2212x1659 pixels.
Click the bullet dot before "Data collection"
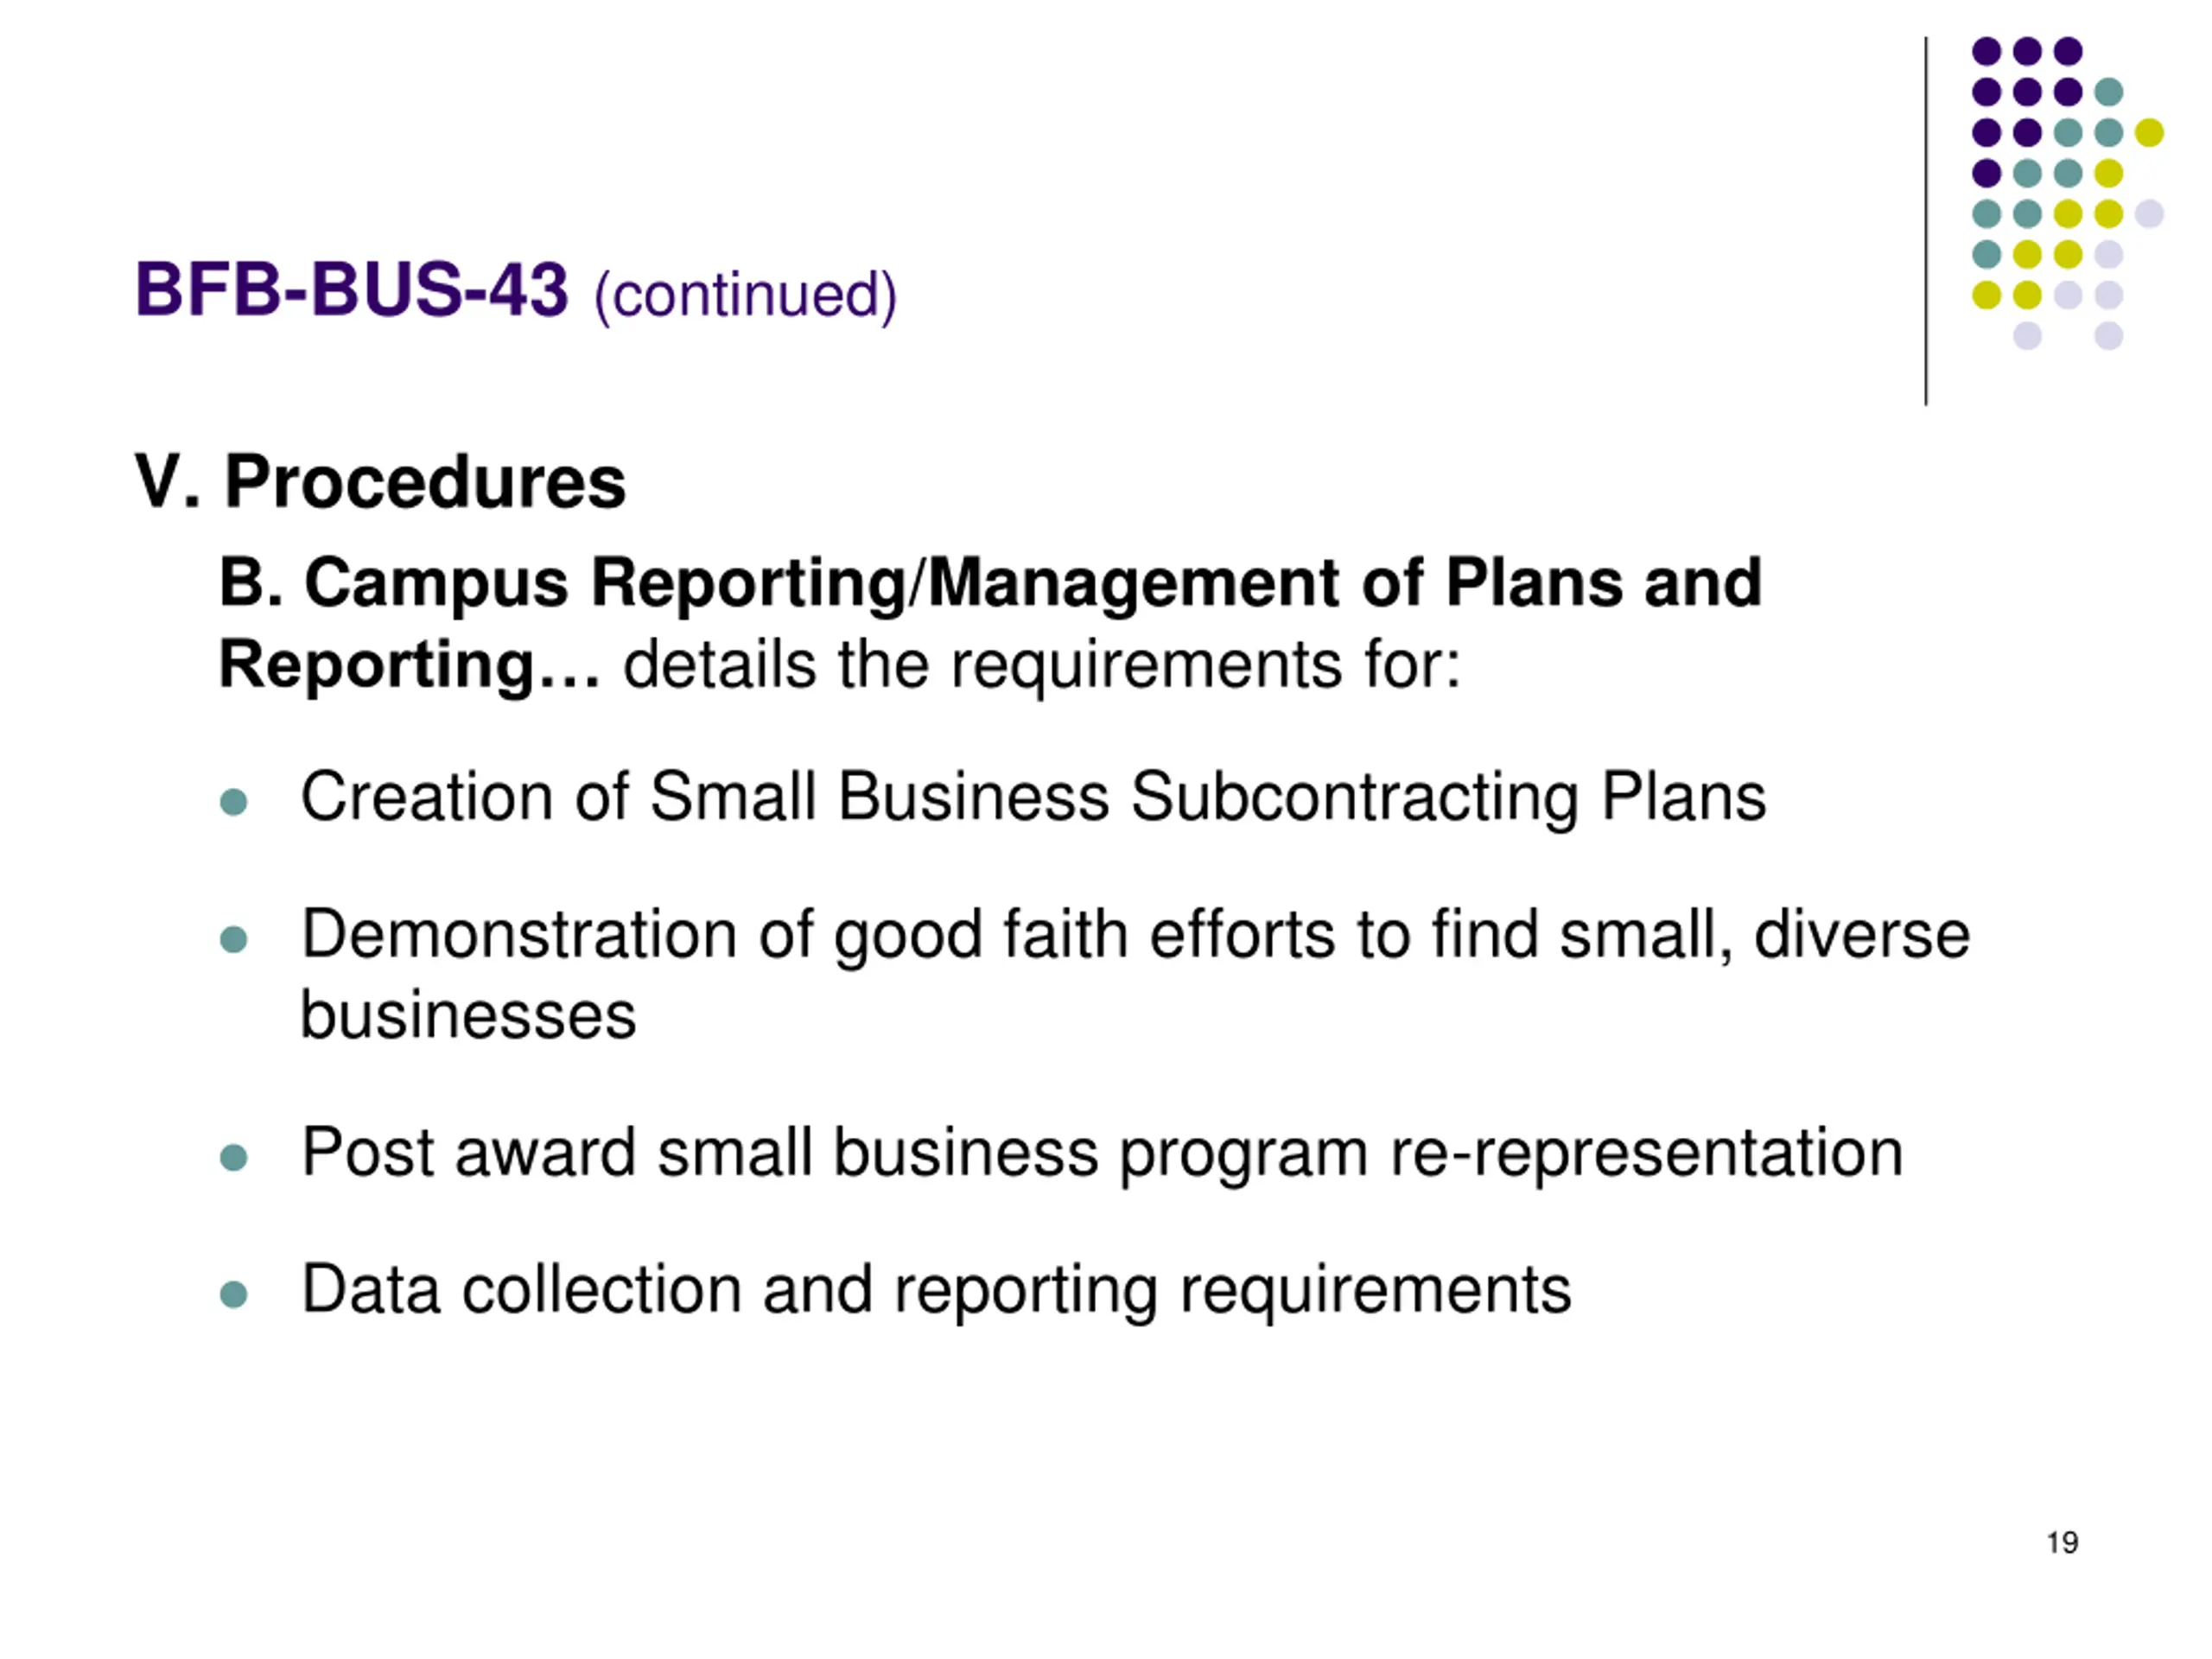coord(233,1295)
